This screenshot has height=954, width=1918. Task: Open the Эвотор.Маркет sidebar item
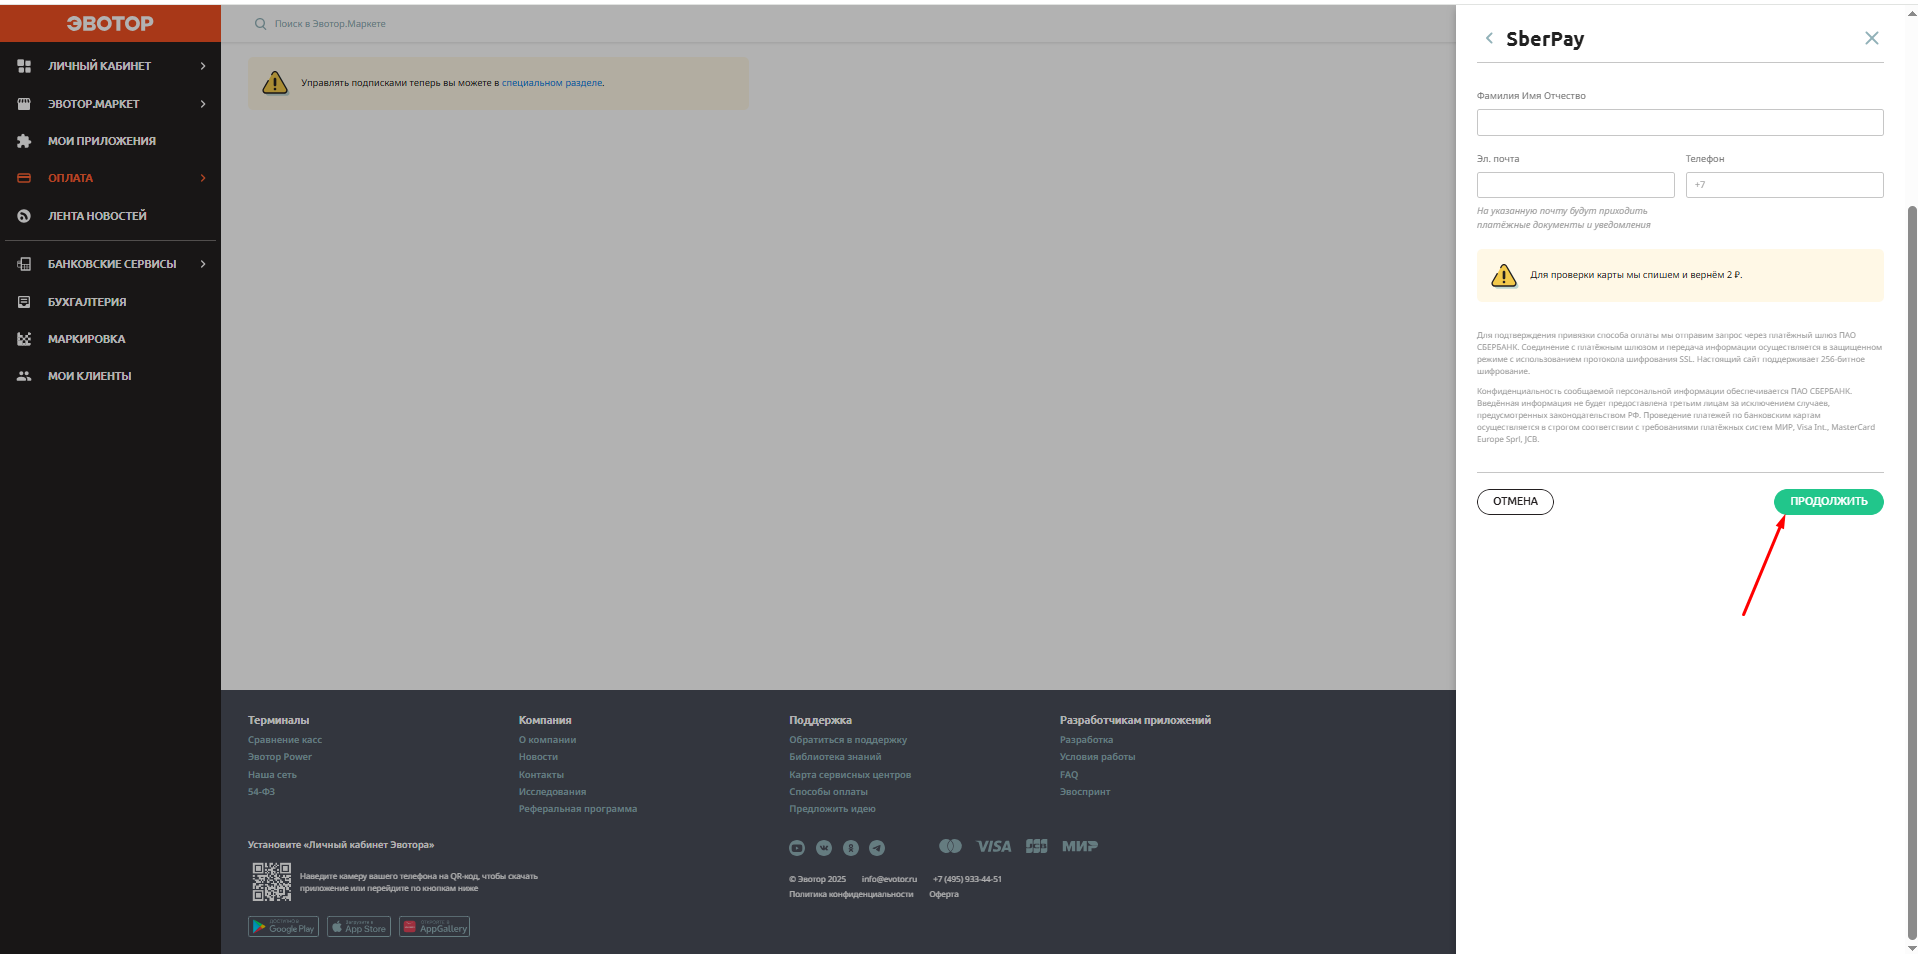[x=110, y=104]
